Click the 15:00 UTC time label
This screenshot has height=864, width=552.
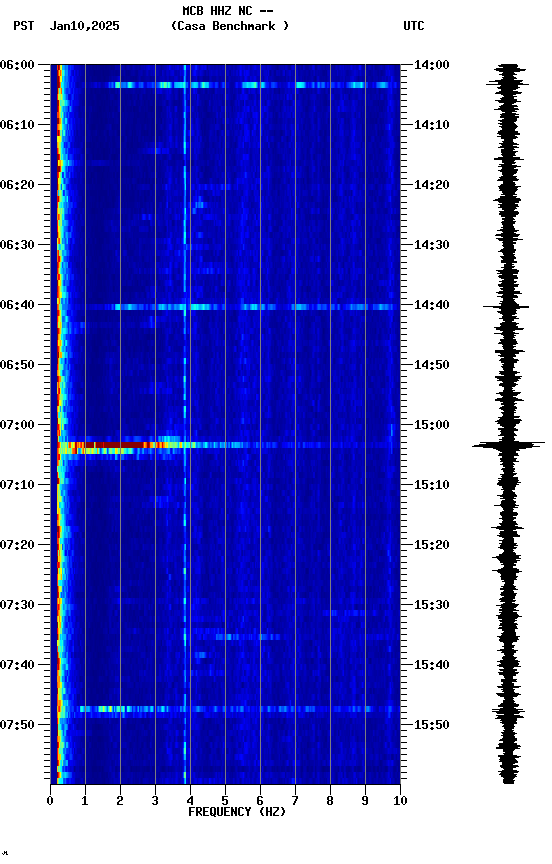point(432,425)
